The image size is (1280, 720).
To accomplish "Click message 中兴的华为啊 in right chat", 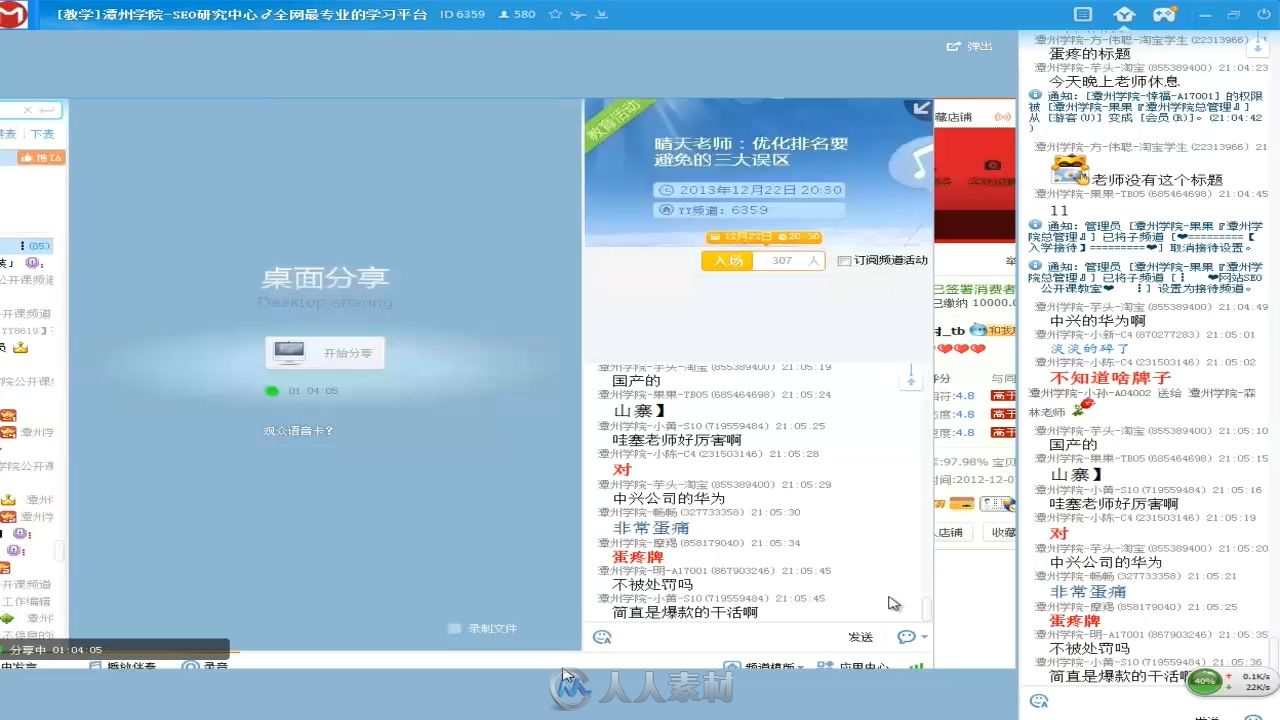I will (x=1098, y=321).
